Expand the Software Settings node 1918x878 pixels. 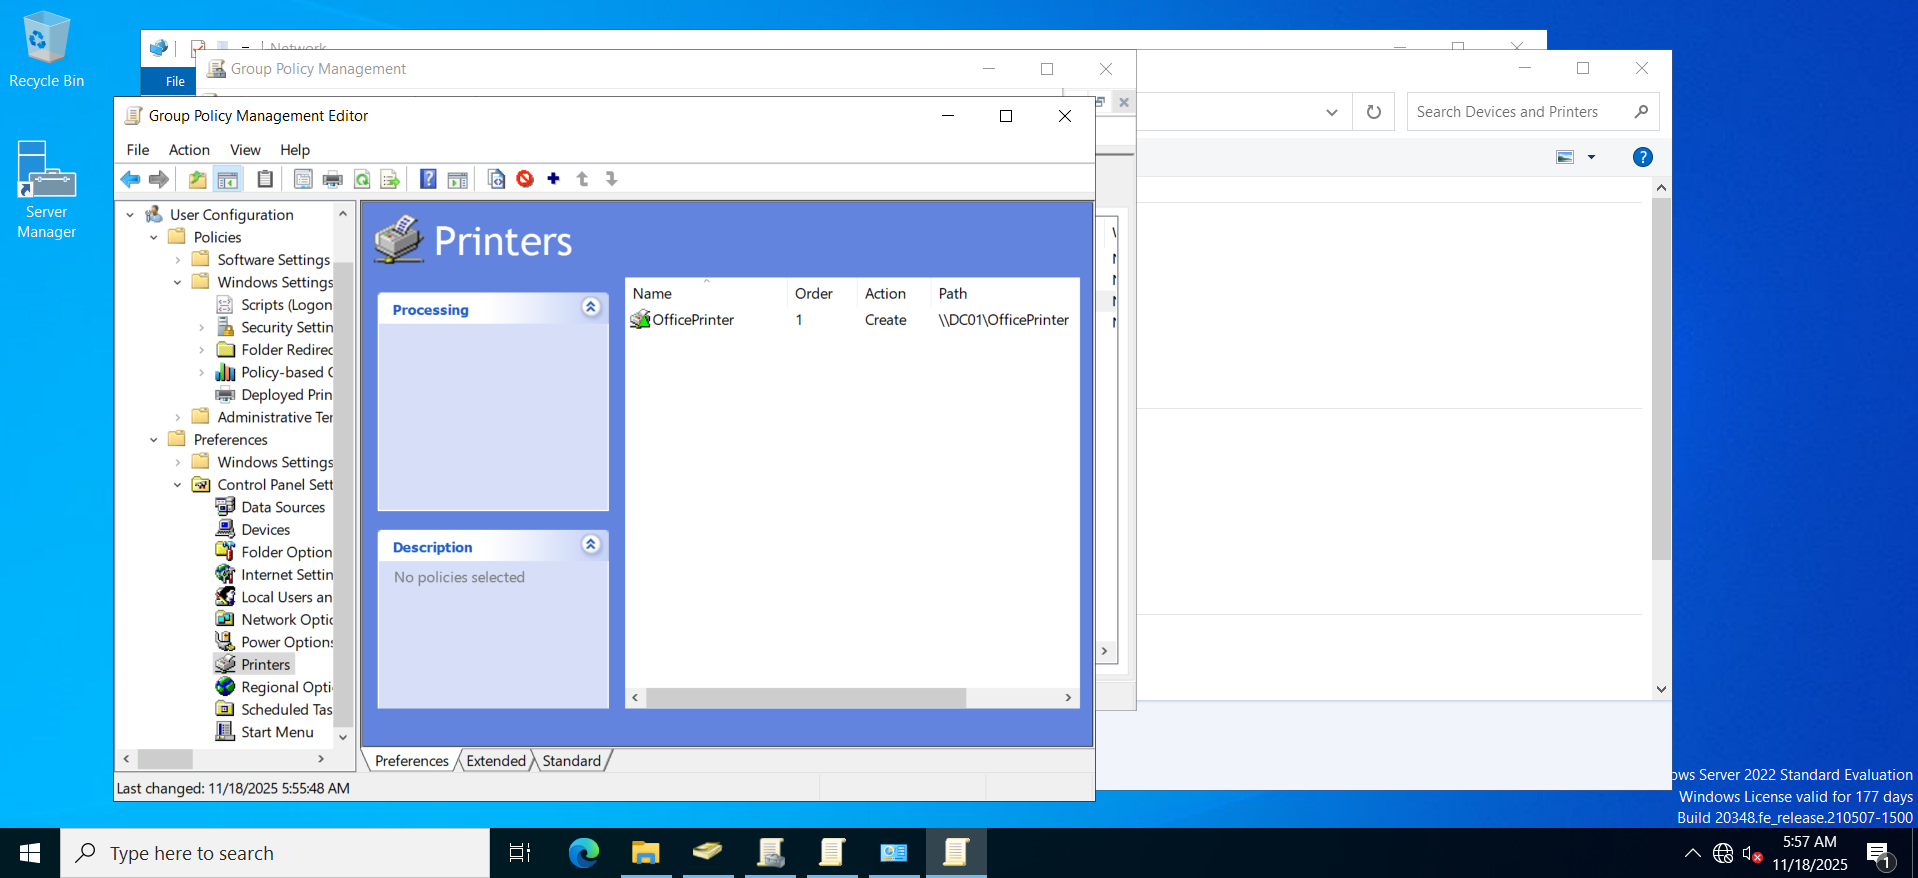pos(178,260)
